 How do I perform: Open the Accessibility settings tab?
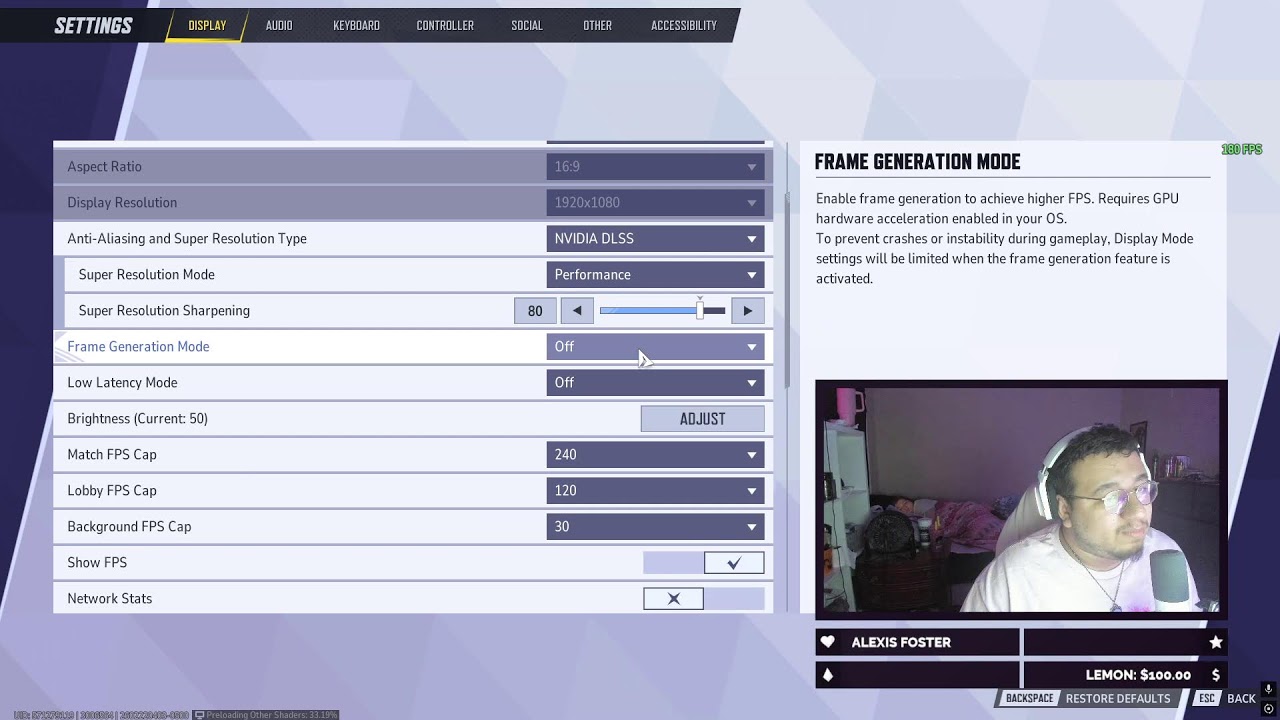pyautogui.click(x=684, y=25)
